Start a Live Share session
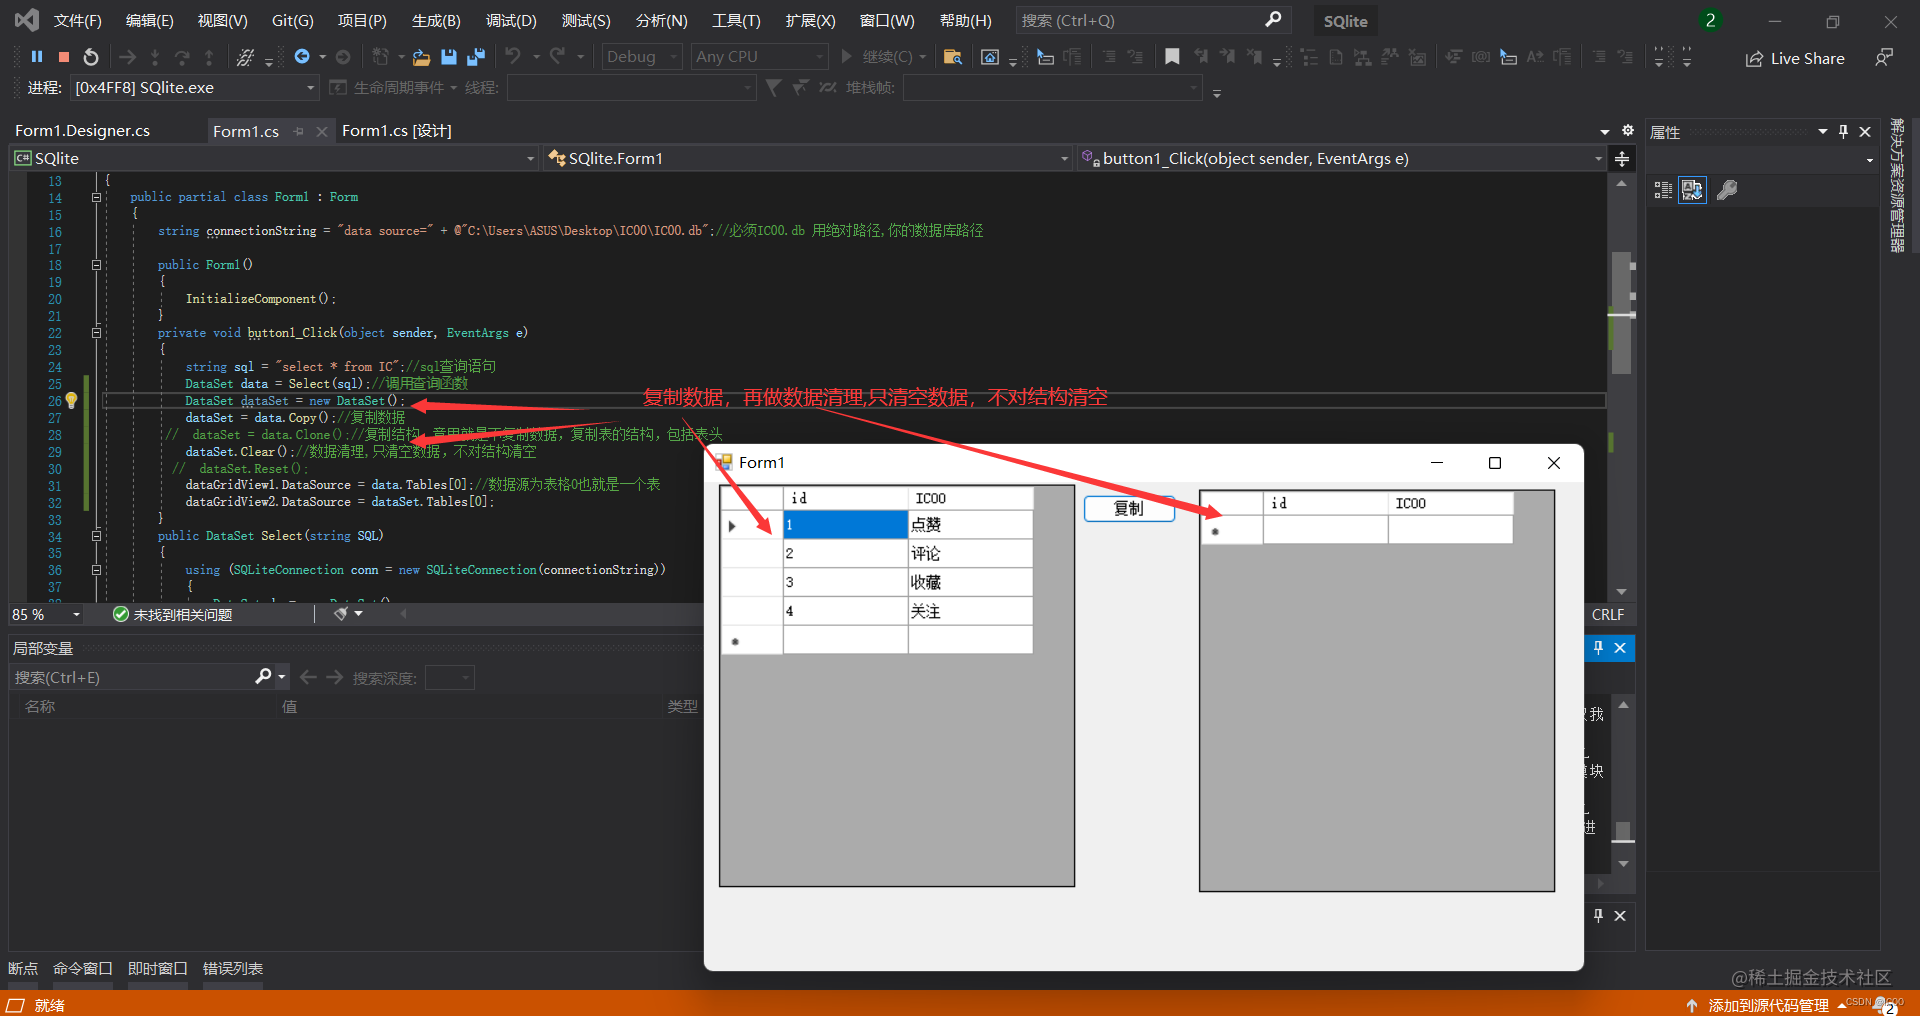Screen dimensions: 1920x1016 (x=1795, y=58)
